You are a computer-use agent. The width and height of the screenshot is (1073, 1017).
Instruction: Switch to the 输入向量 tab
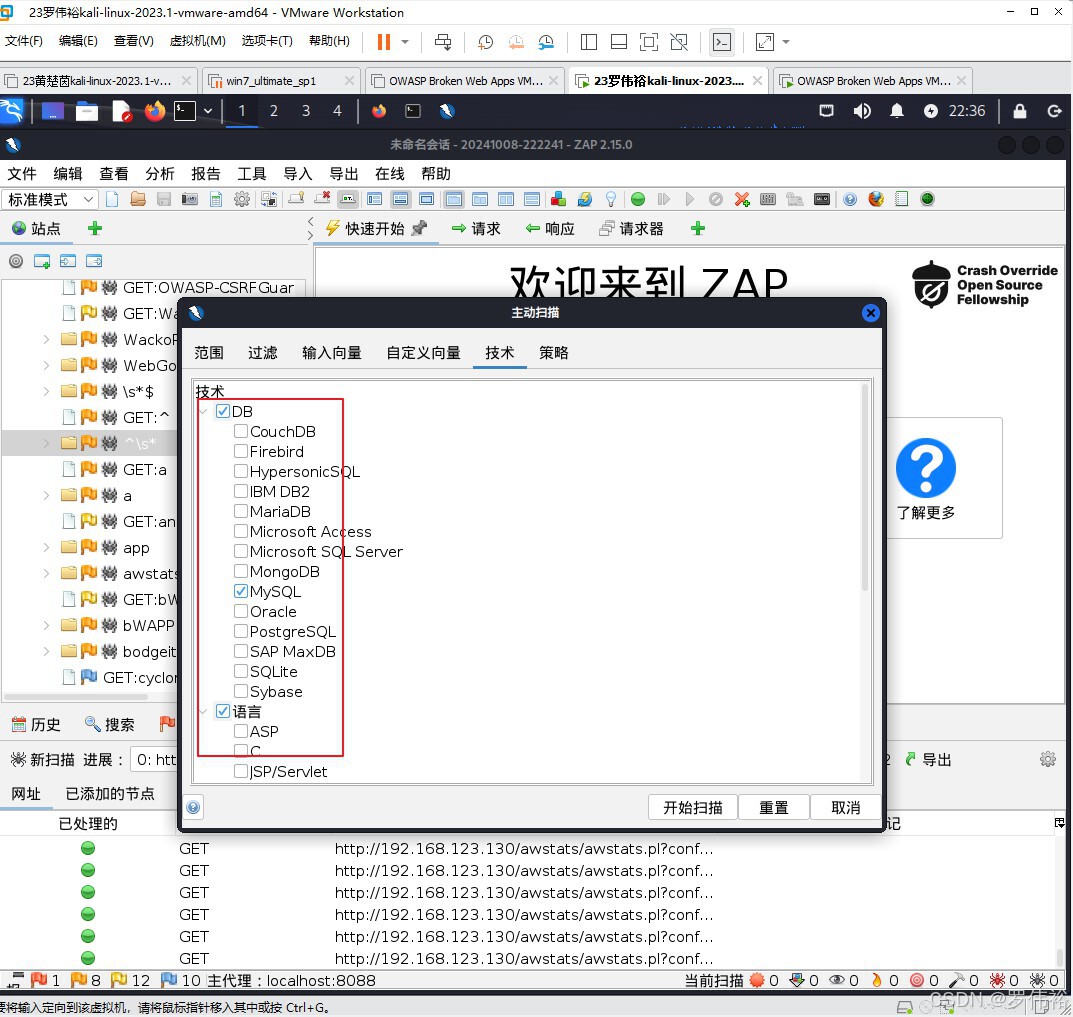click(x=332, y=353)
